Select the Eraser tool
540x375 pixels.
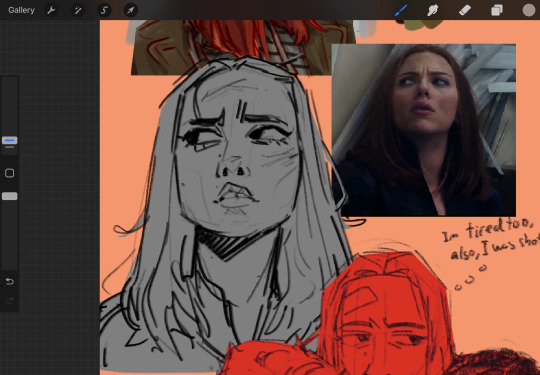(x=465, y=10)
